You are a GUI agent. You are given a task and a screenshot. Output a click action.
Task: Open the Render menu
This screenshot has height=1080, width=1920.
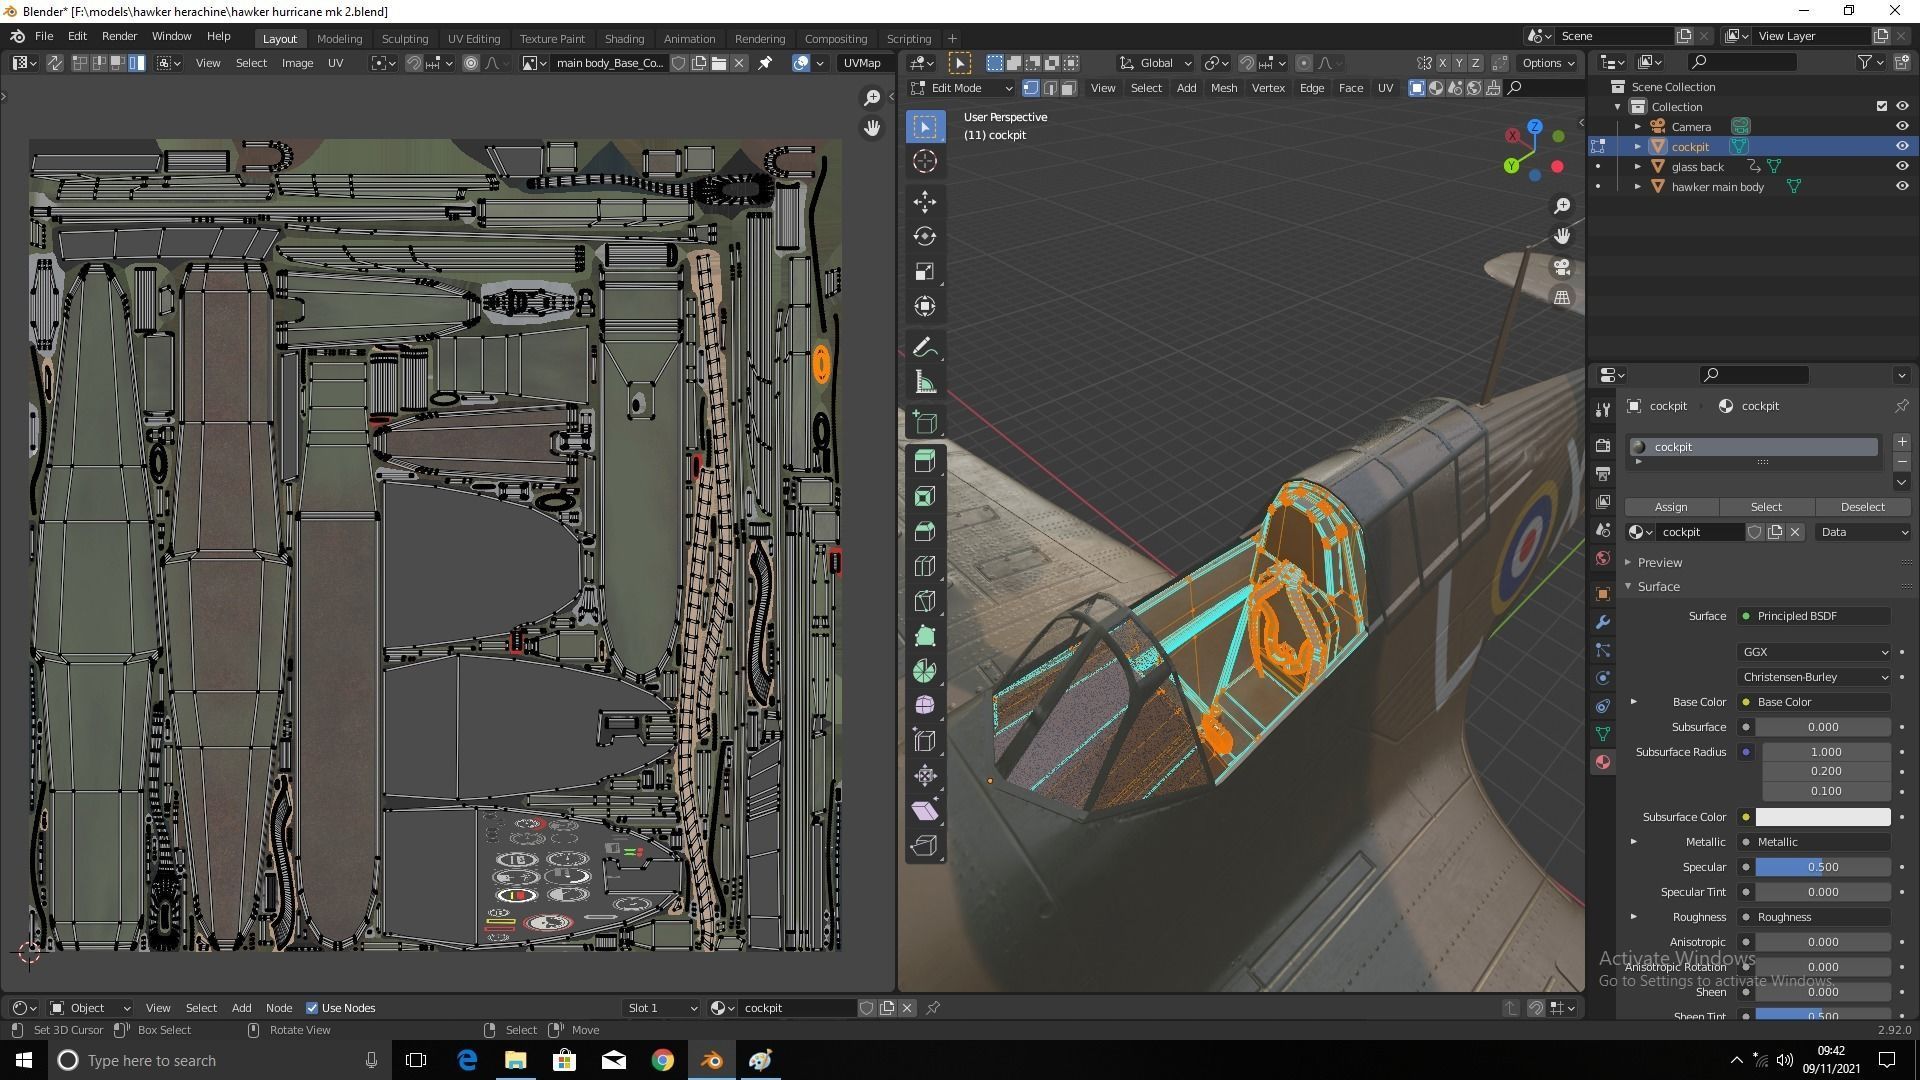click(x=119, y=36)
